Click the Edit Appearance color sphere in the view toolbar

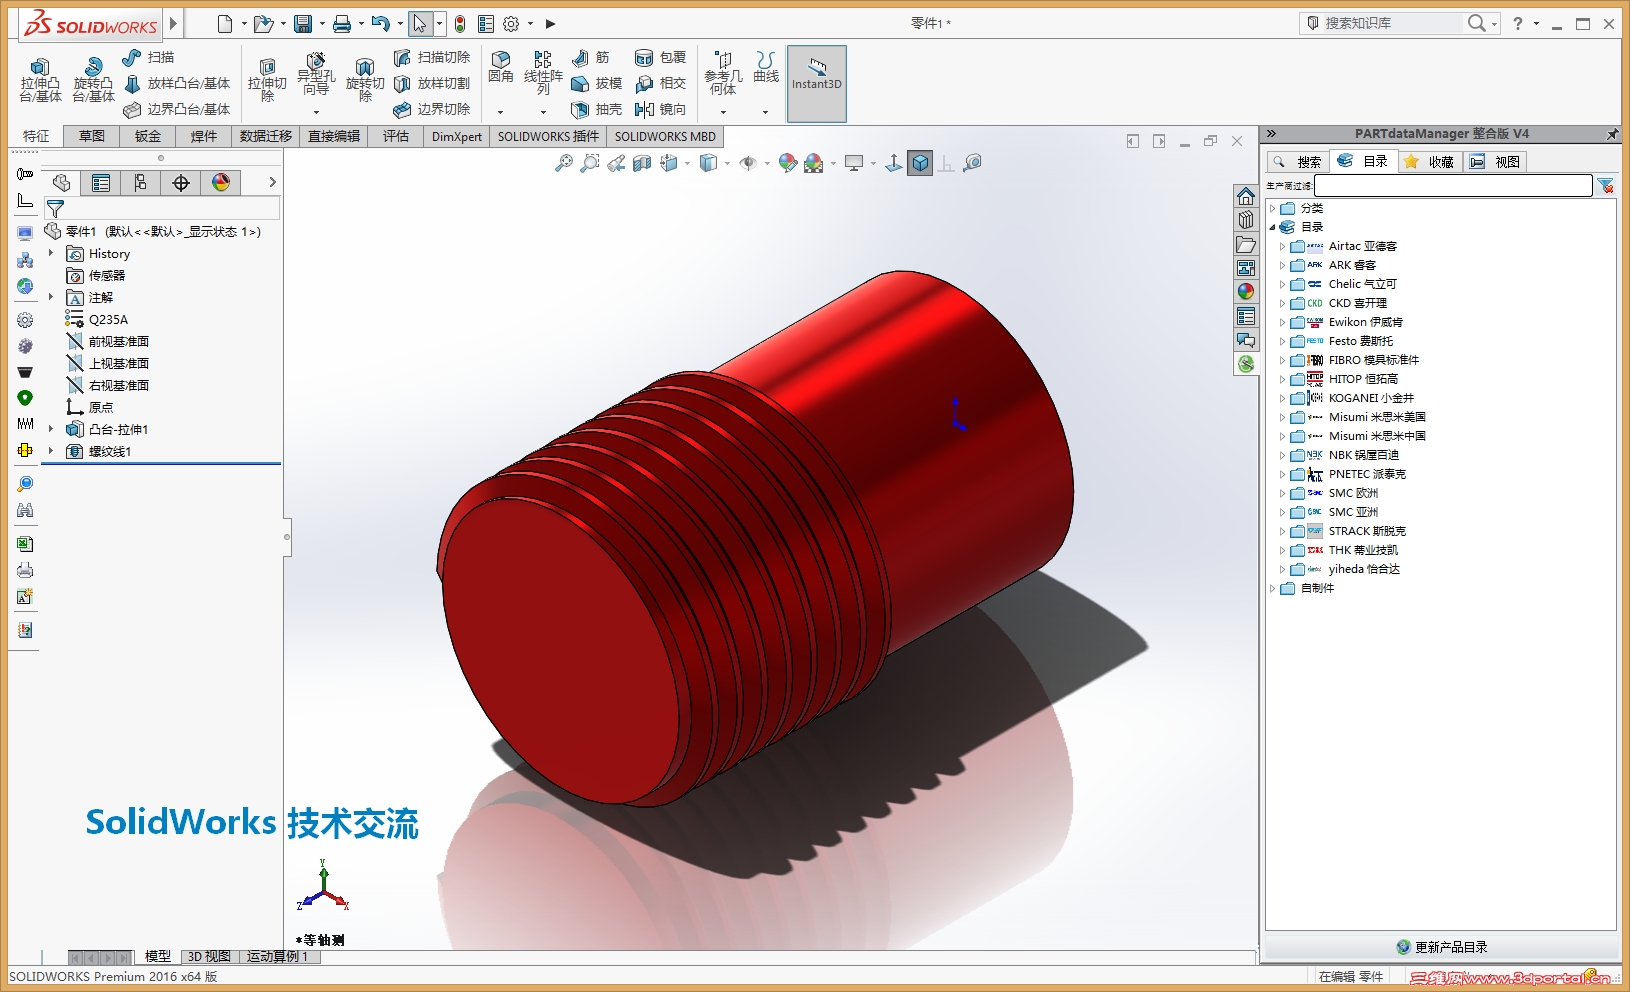[x=788, y=163]
